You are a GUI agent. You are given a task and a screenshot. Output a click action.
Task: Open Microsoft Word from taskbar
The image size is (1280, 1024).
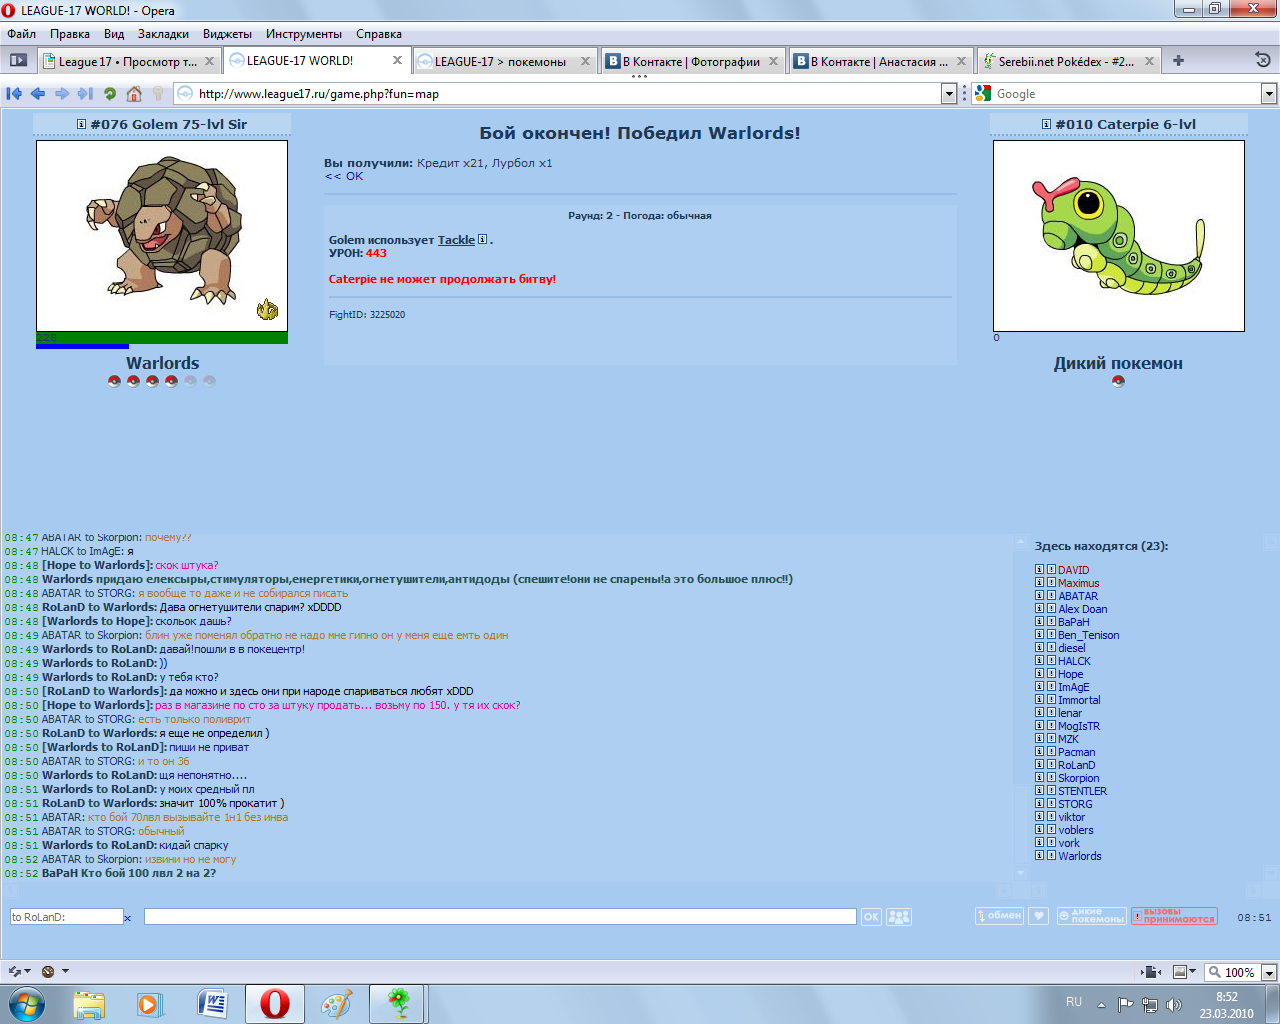(212, 1004)
